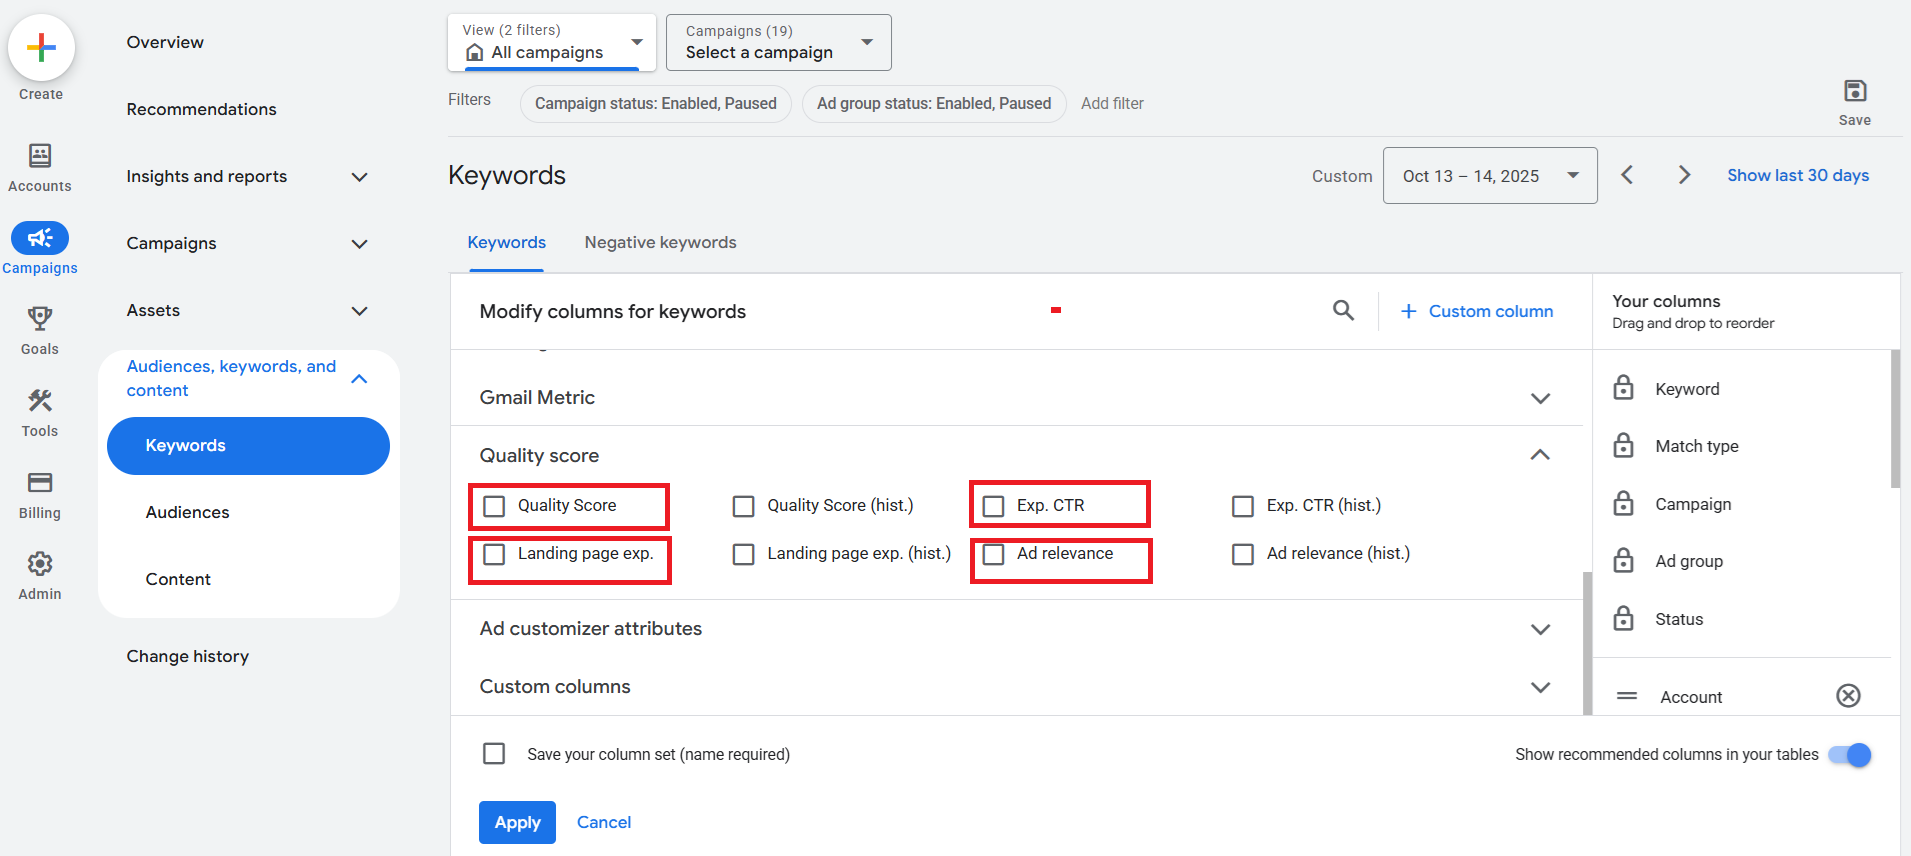
Task: Check the Quality Score checkbox
Action: (x=494, y=506)
